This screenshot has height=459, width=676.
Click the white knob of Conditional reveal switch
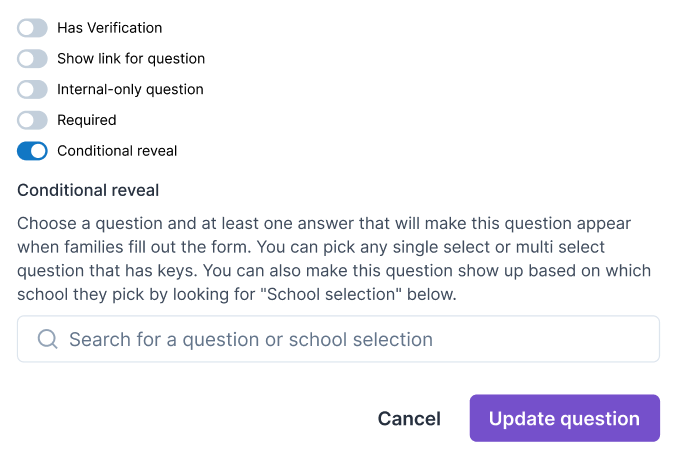coord(39,151)
